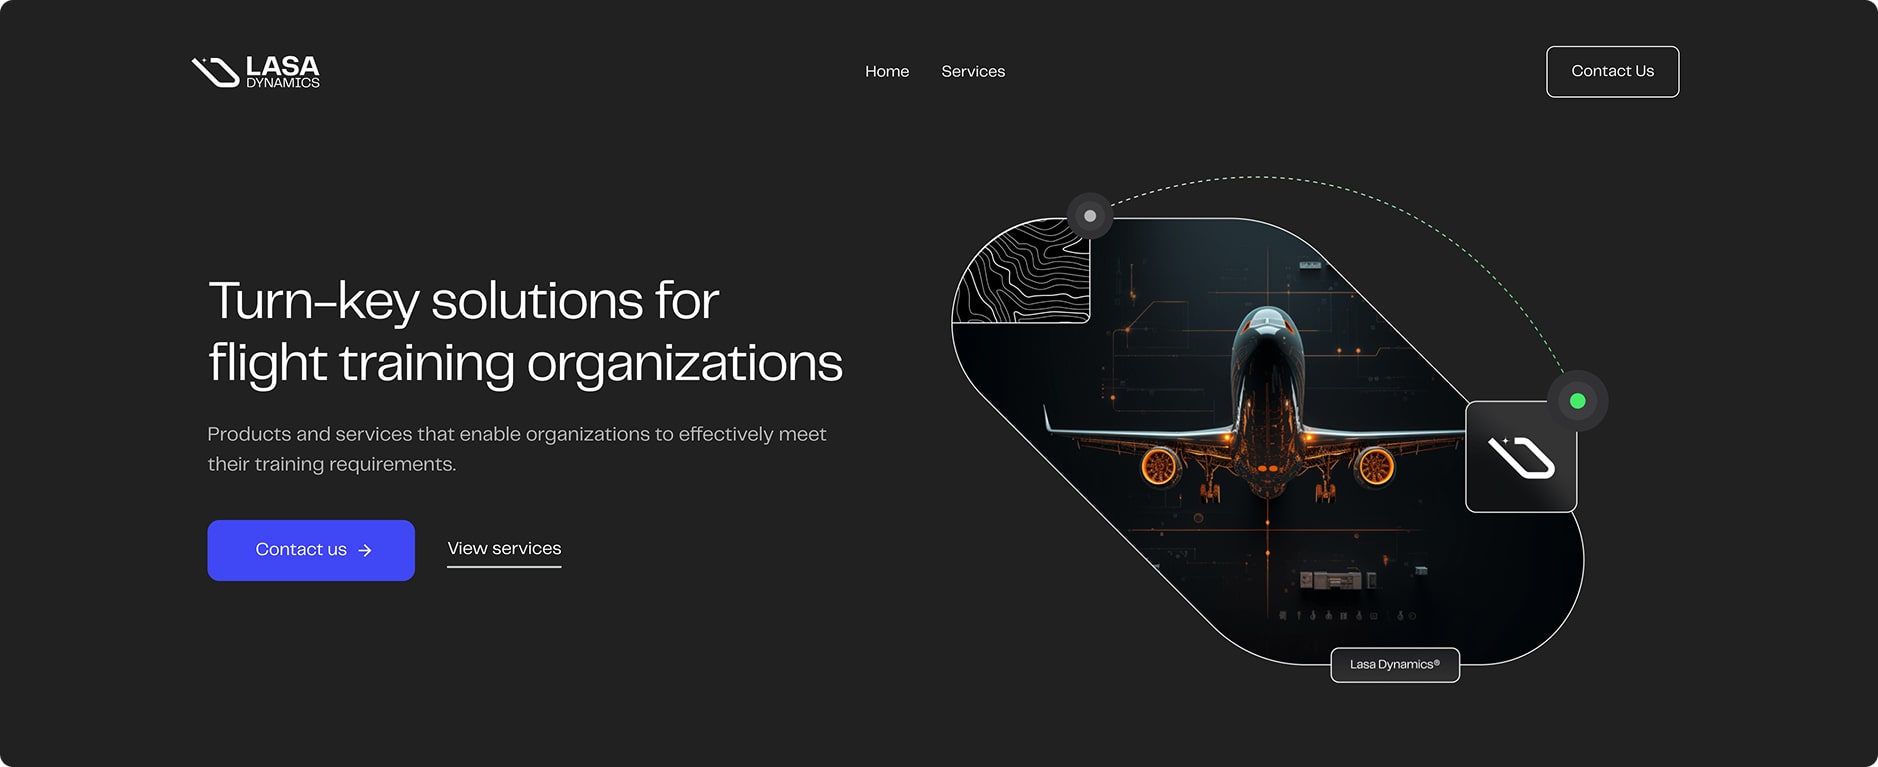
Task: Click the Lasa Dynamics® label badge
Action: 1394,665
